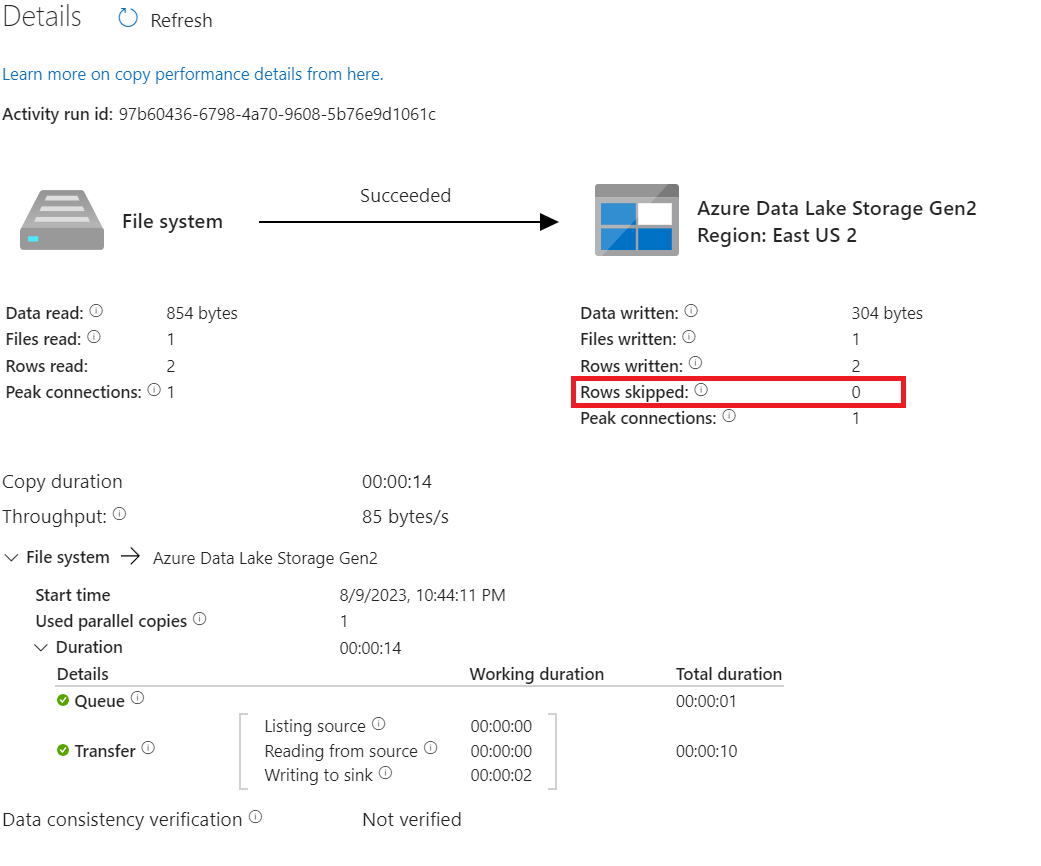Show info tooltip for Writing to sink
Image resolution: width=1041 pixels, height=866 pixels.
pyautogui.click(x=386, y=772)
